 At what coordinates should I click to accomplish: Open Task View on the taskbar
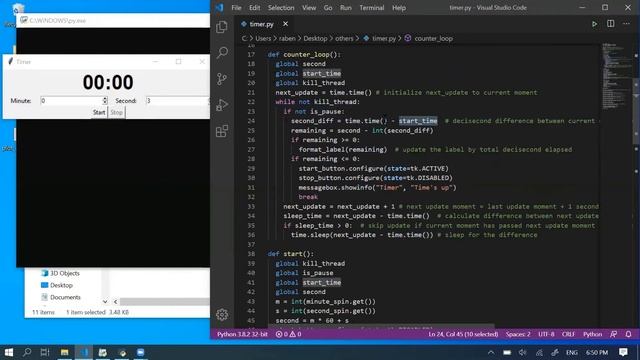tap(45, 352)
